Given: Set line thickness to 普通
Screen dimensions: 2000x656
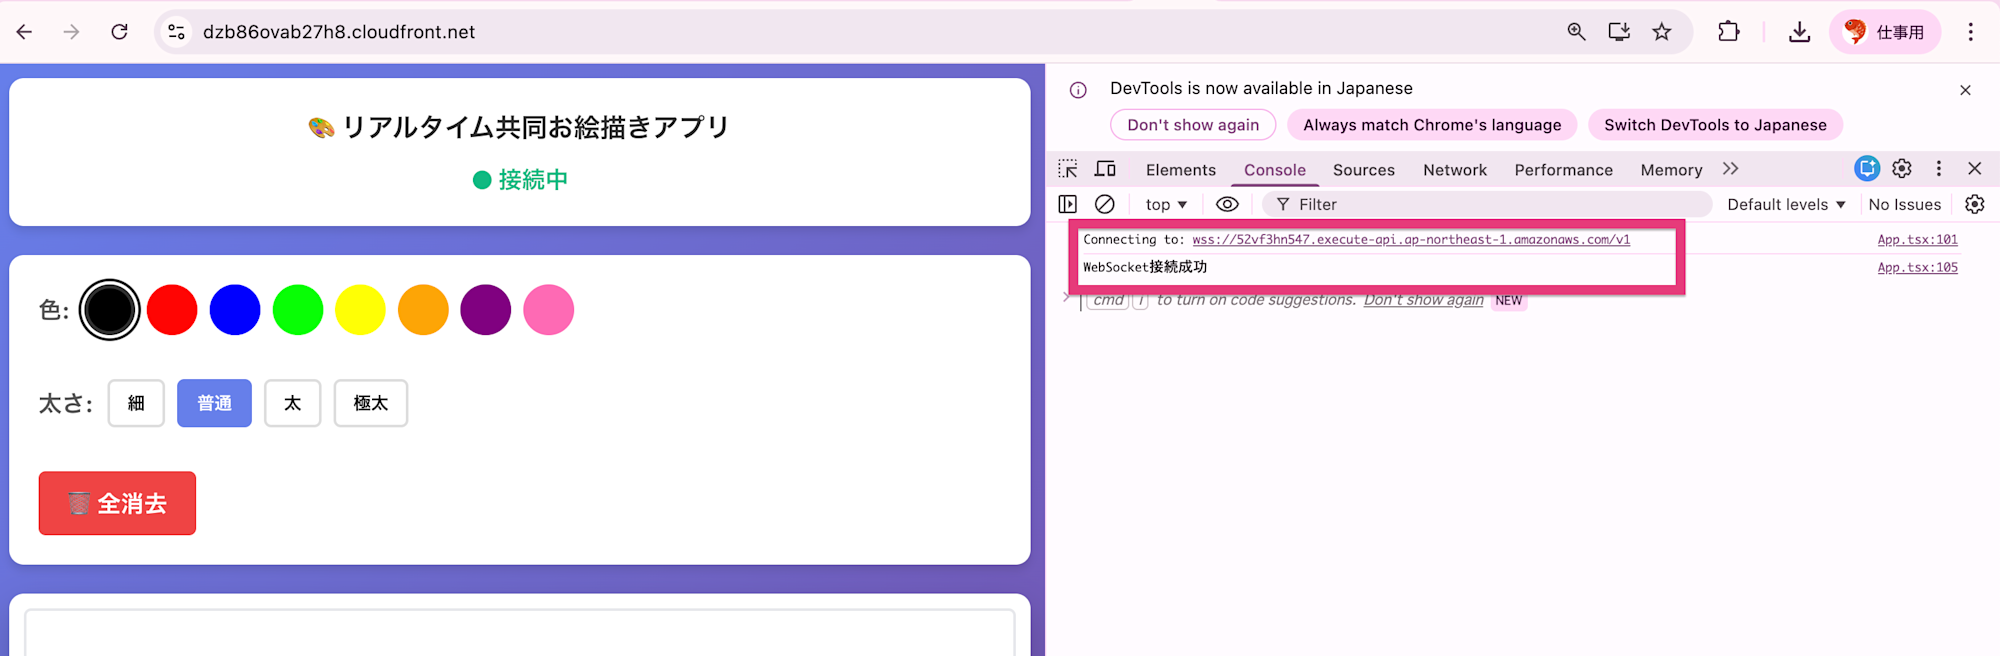Looking at the screenshot, I should [214, 403].
